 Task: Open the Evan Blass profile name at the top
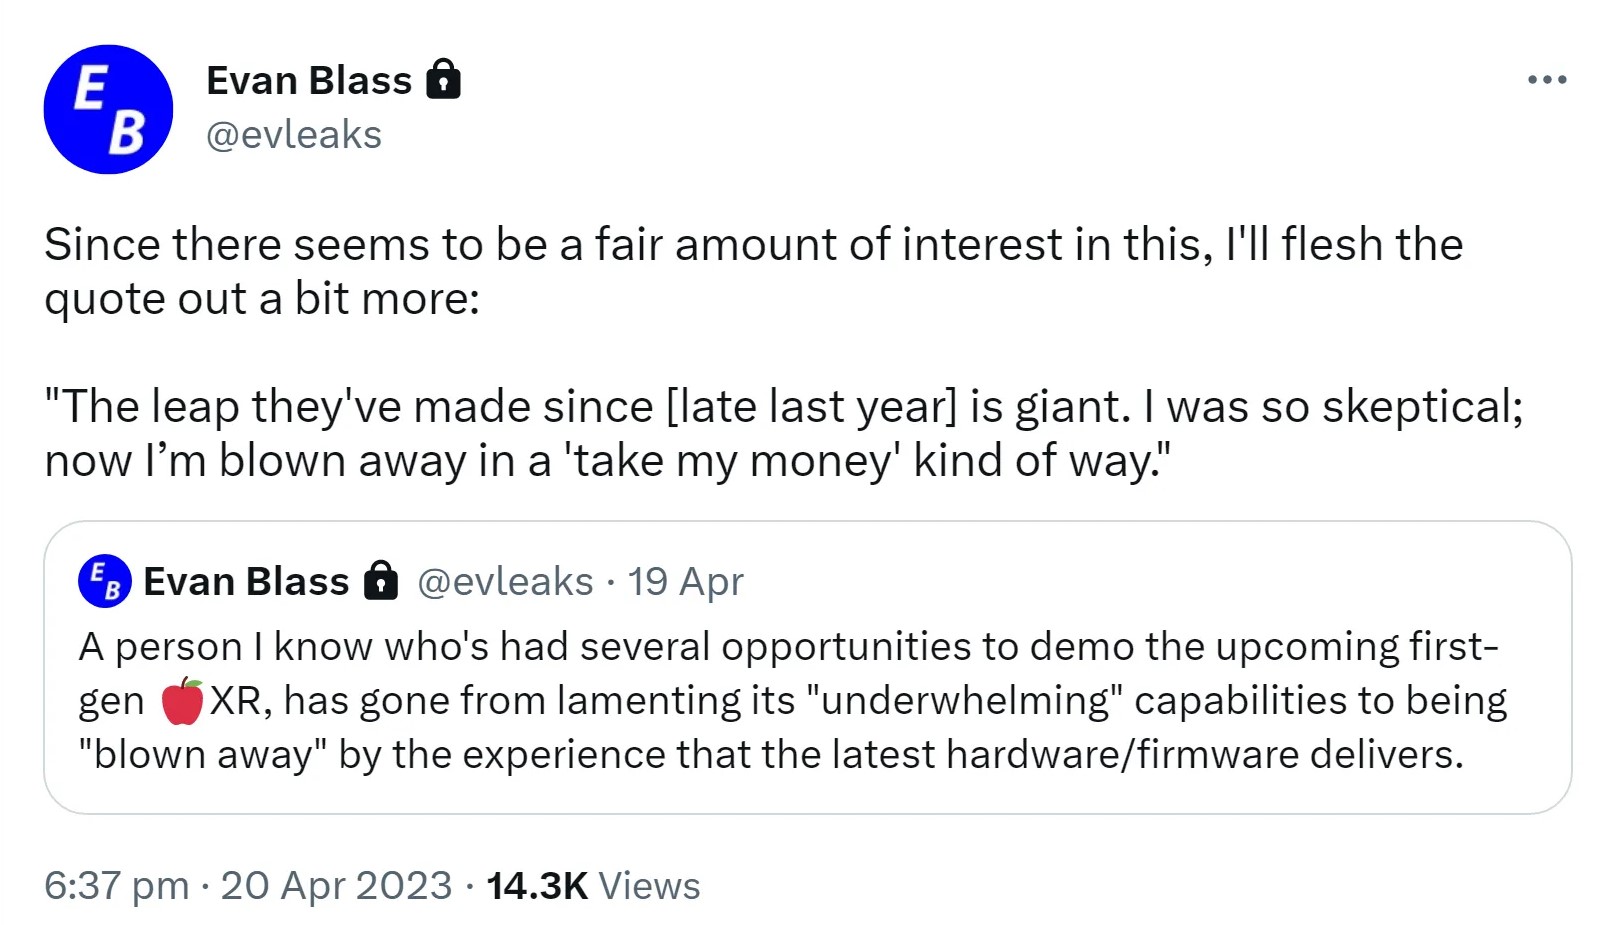coord(308,80)
